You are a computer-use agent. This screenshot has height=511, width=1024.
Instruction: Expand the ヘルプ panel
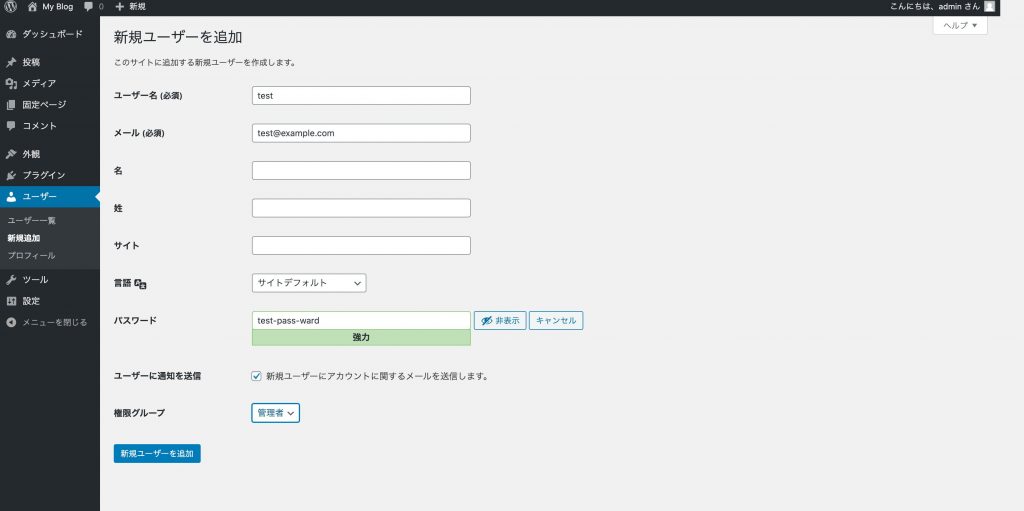[x=960, y=25]
